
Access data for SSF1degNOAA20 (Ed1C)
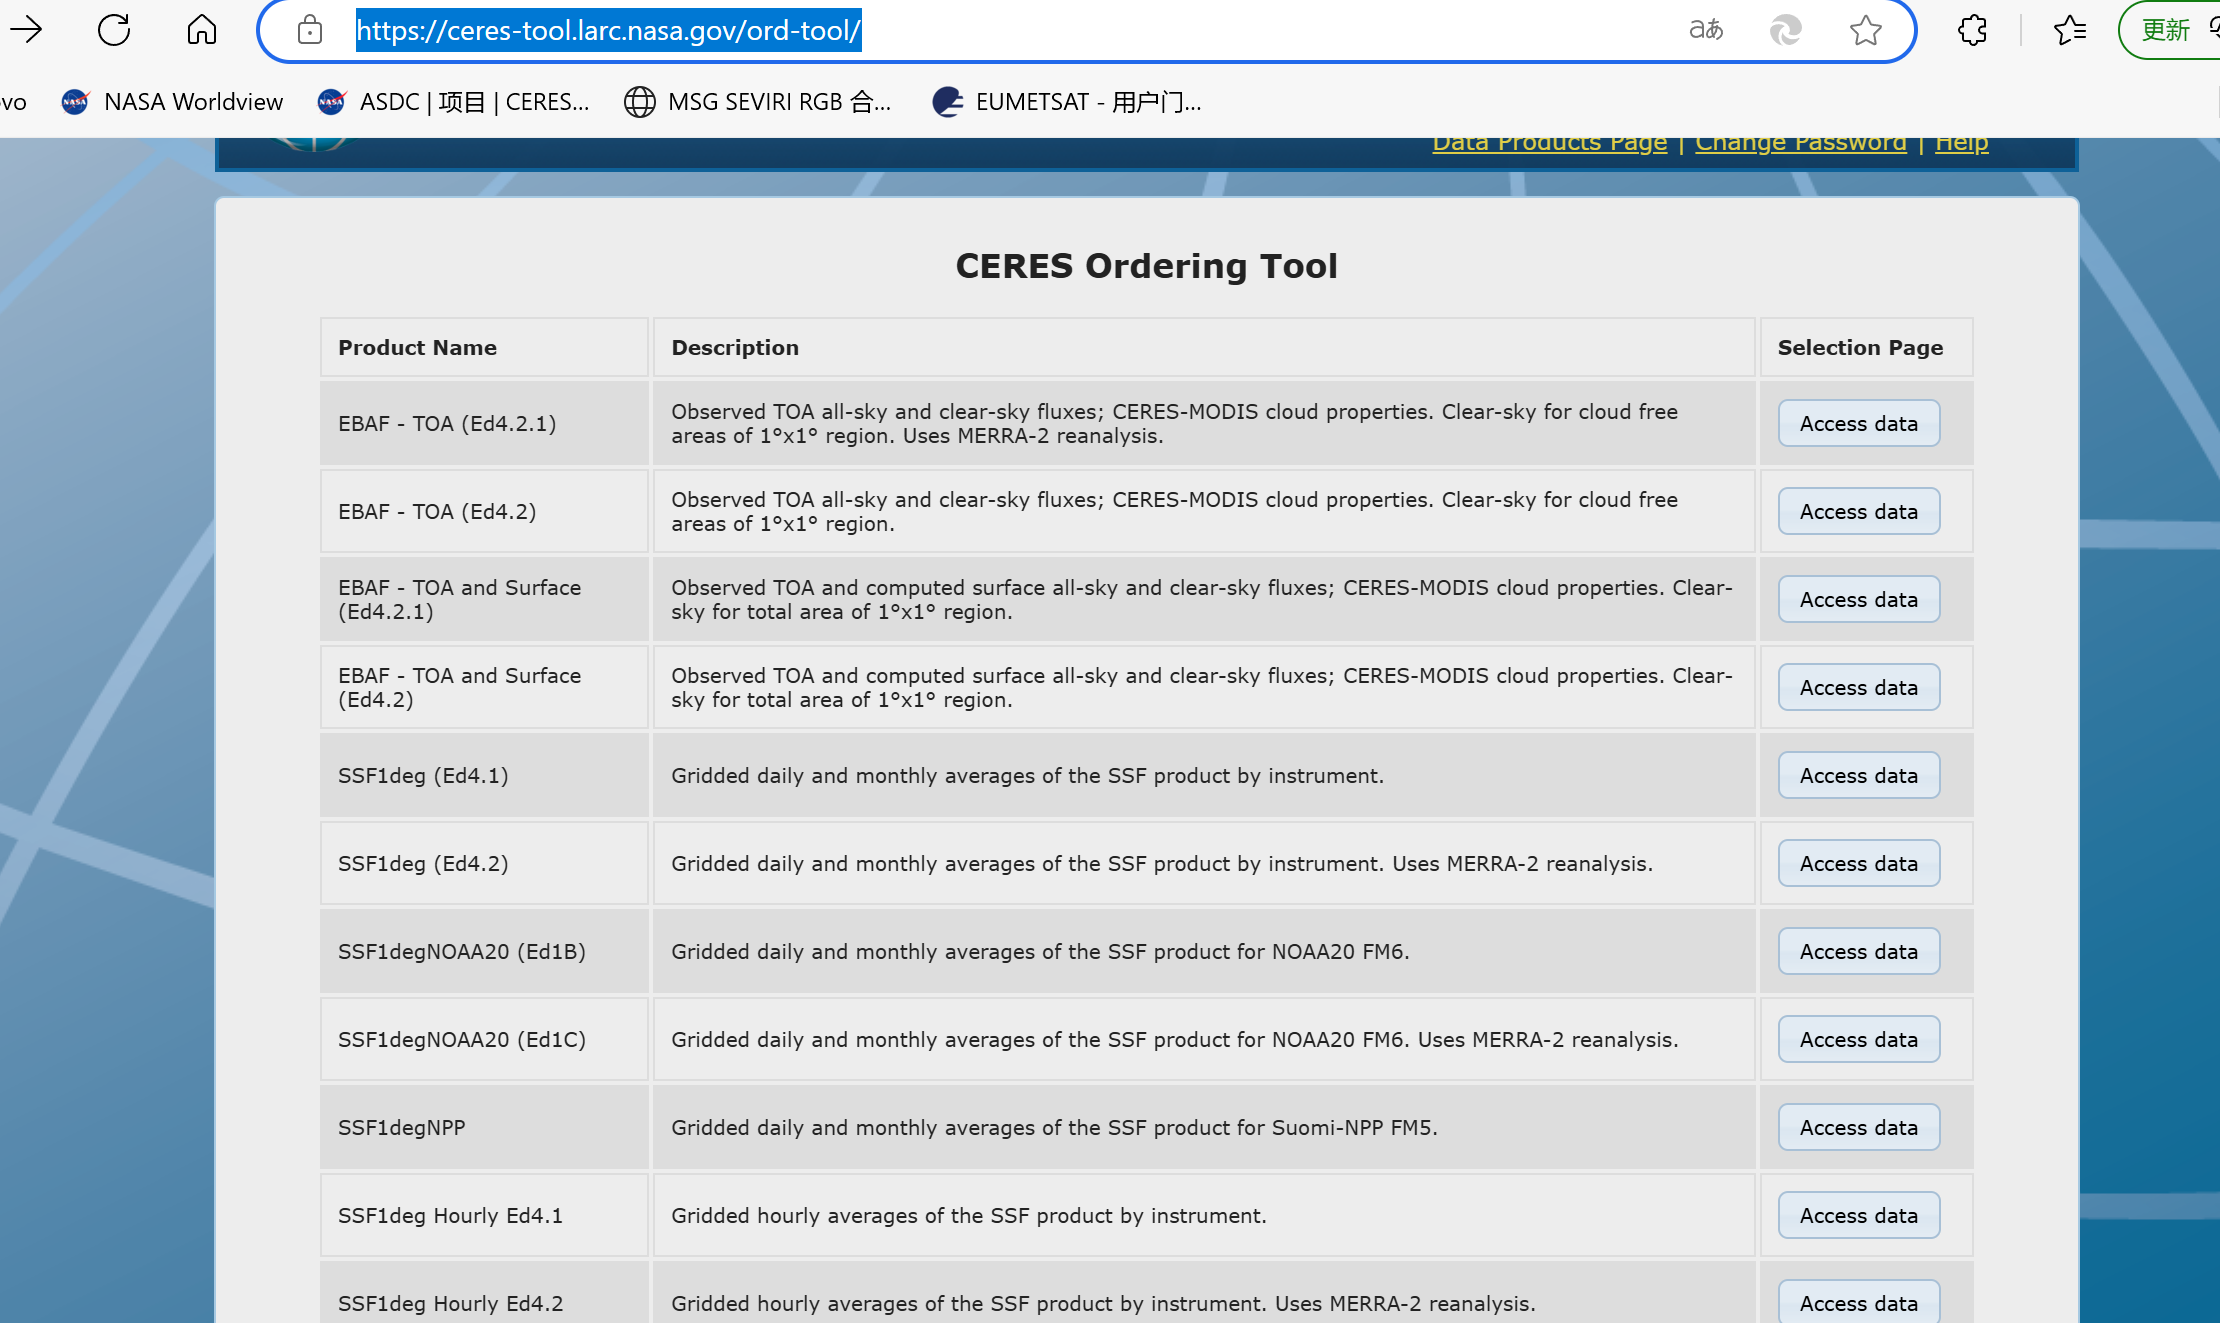1857,1039
